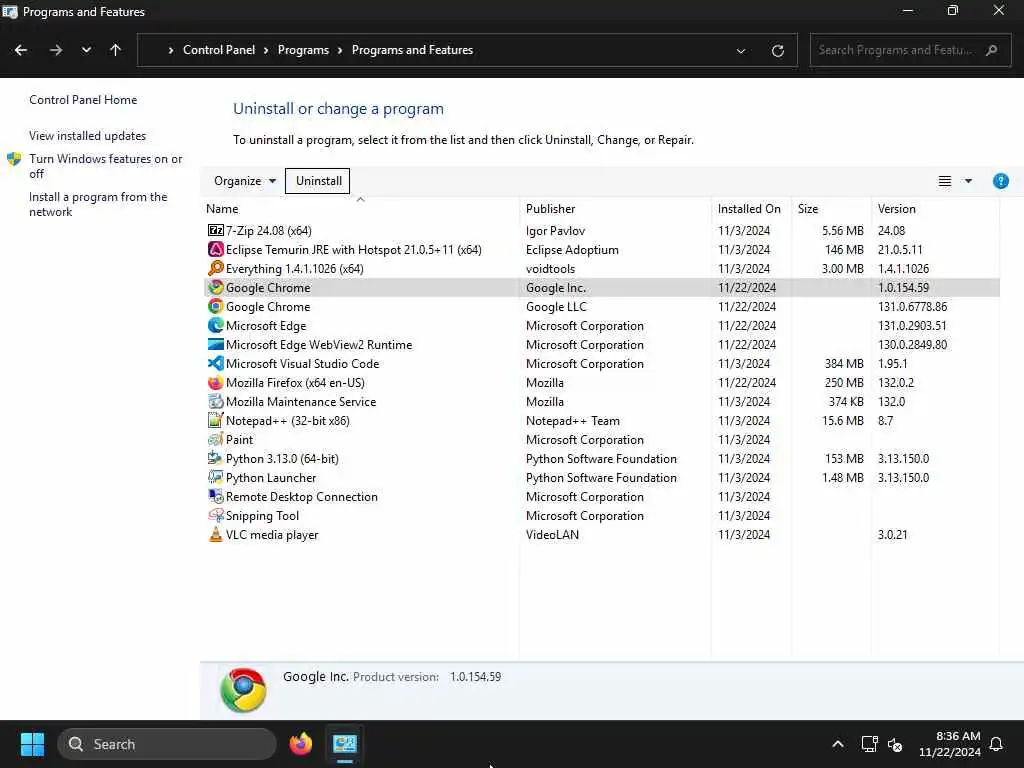Click the Paint program icon

tap(216, 439)
